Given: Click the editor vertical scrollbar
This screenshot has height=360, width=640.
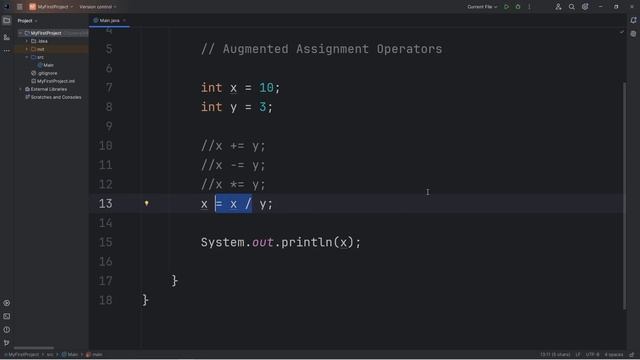Looking at the screenshot, I should tap(624, 196).
